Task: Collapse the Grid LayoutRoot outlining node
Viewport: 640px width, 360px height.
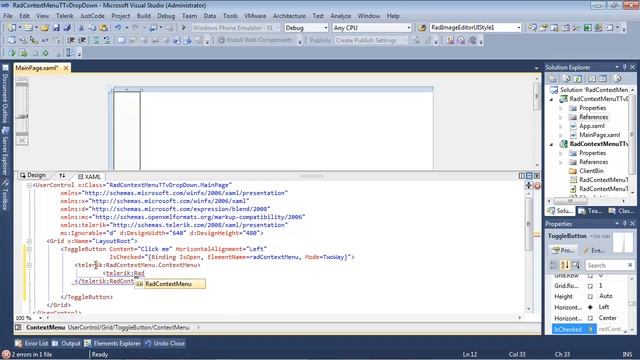Action: point(29,241)
